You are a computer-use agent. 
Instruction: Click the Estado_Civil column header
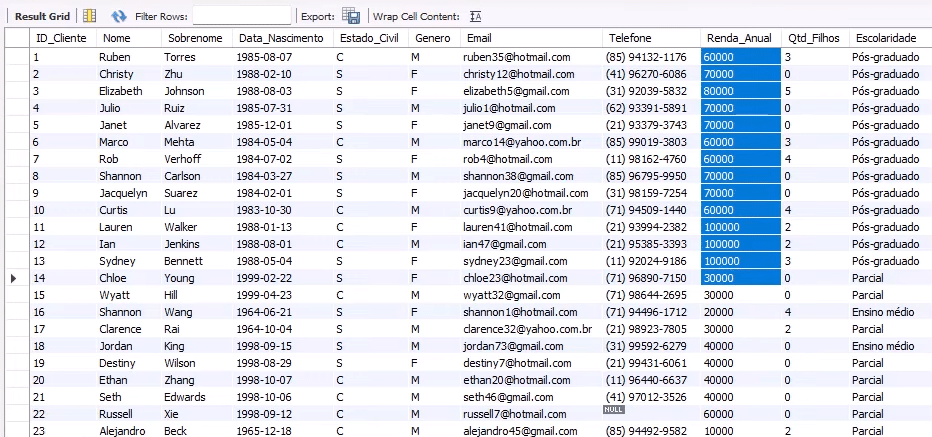click(x=370, y=38)
